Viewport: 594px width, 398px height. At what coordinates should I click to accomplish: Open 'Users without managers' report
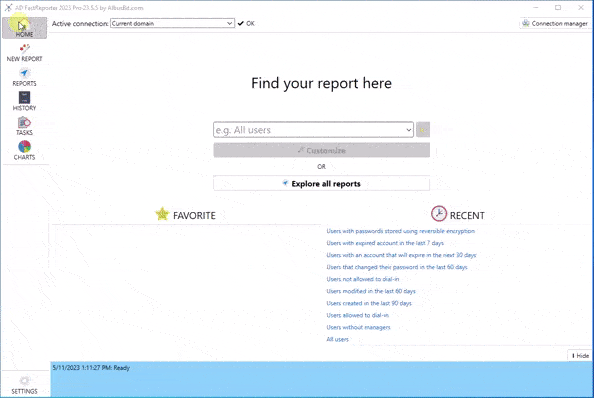[x=358, y=327]
